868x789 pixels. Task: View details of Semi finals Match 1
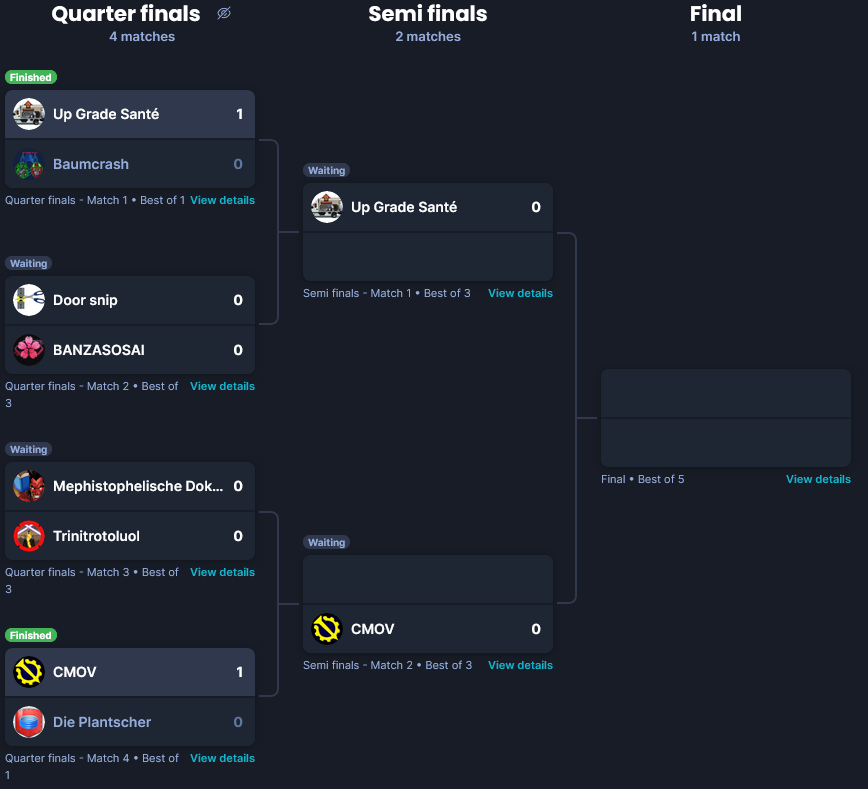520,293
